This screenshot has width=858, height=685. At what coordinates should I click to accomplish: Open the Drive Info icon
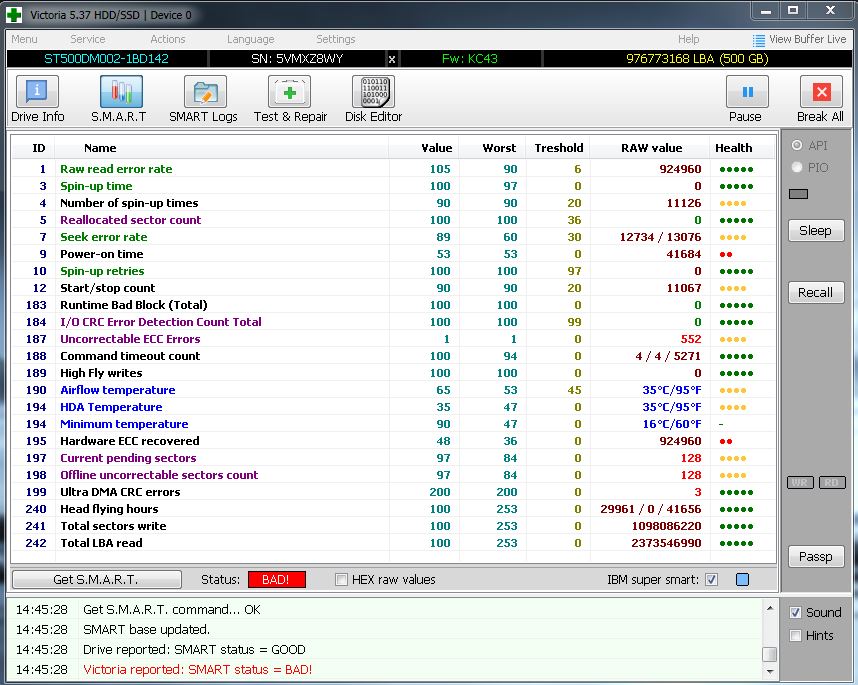(37, 91)
